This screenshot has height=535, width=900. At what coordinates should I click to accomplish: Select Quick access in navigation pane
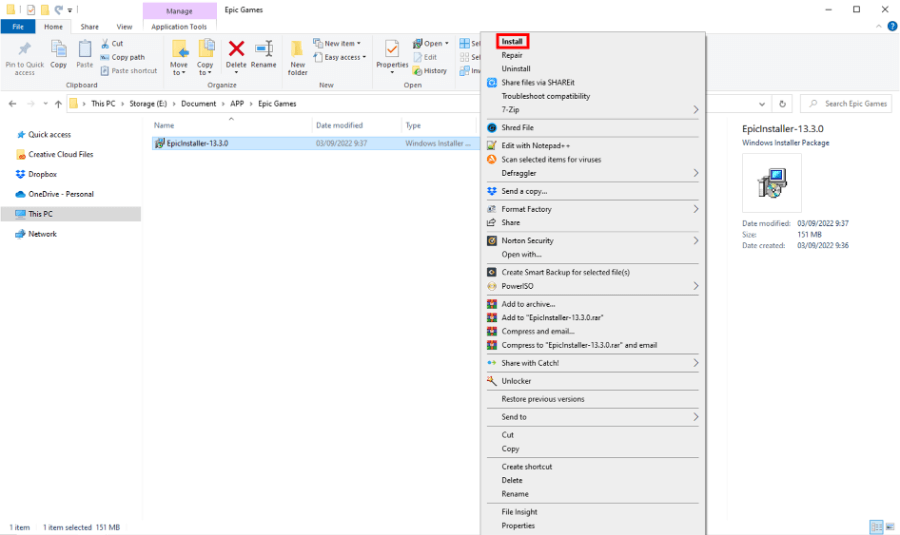point(49,134)
